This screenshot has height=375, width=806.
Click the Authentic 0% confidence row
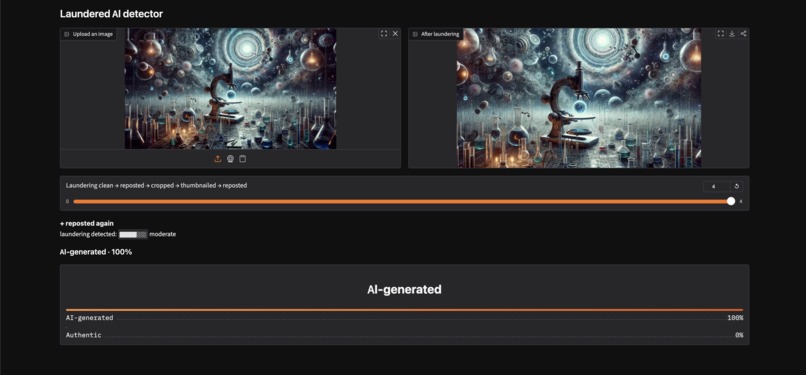point(404,335)
